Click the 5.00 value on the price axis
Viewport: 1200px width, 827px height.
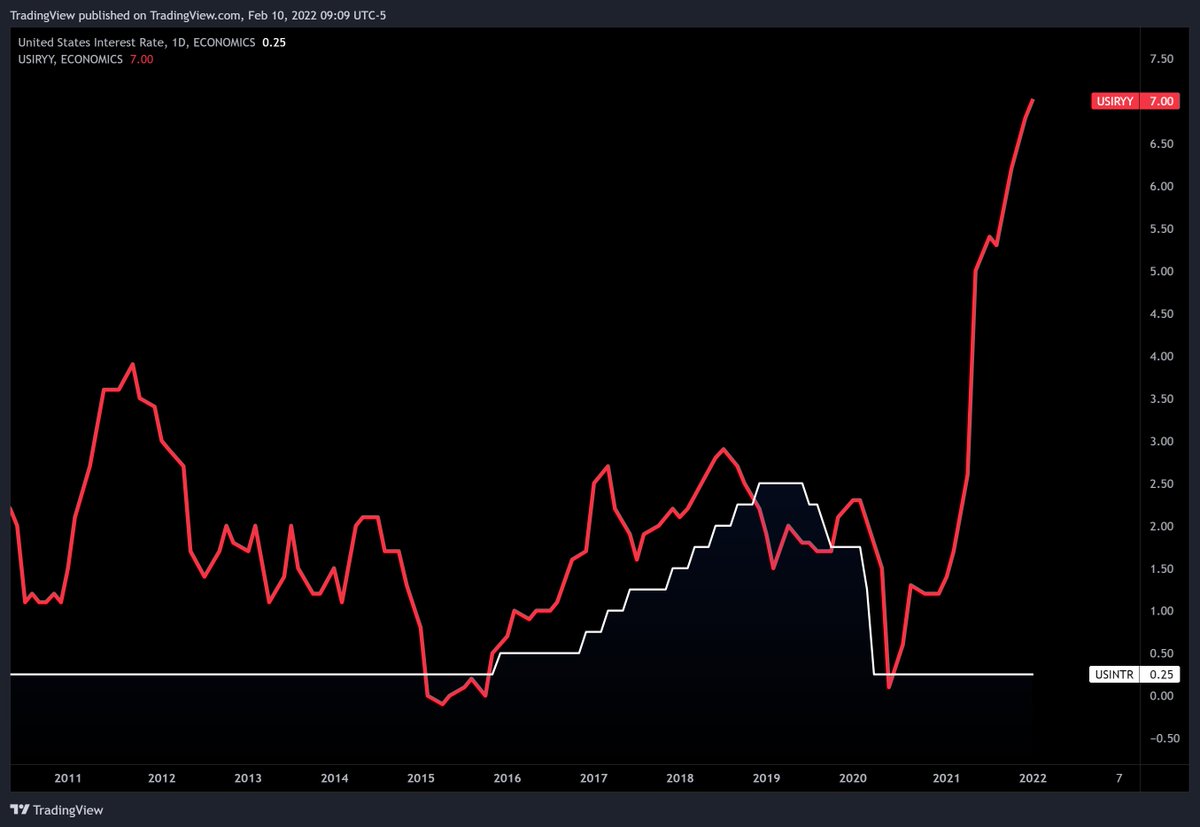pos(1161,272)
